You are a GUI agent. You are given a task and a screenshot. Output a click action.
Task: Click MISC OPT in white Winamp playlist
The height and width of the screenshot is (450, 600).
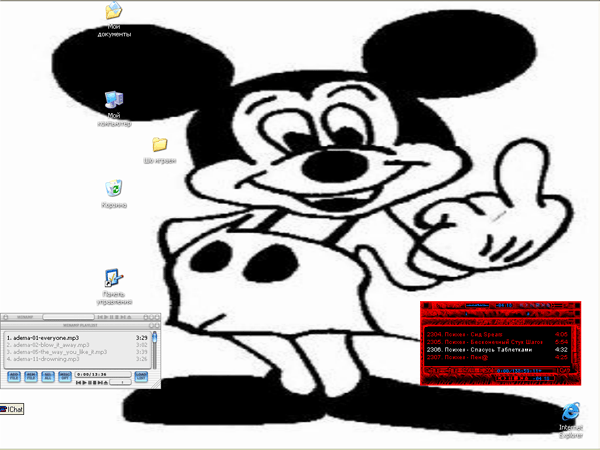(65, 377)
